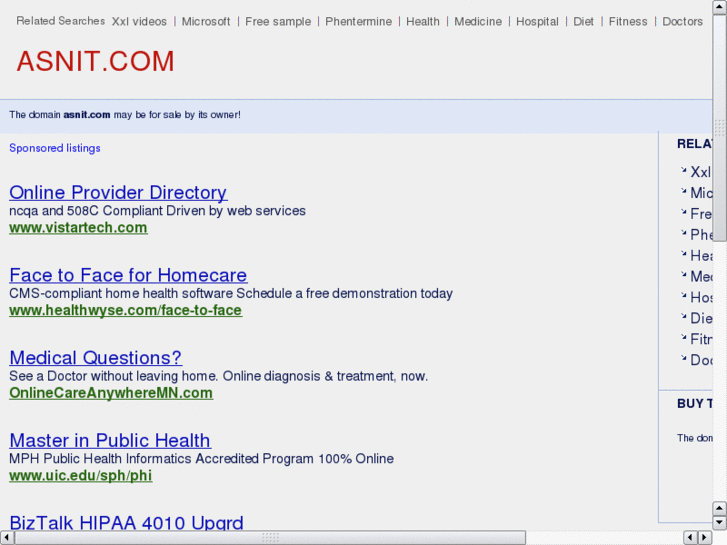Click the ncqa and 508C Compliant description text
Screen dimensions: 727x545
click(x=157, y=211)
